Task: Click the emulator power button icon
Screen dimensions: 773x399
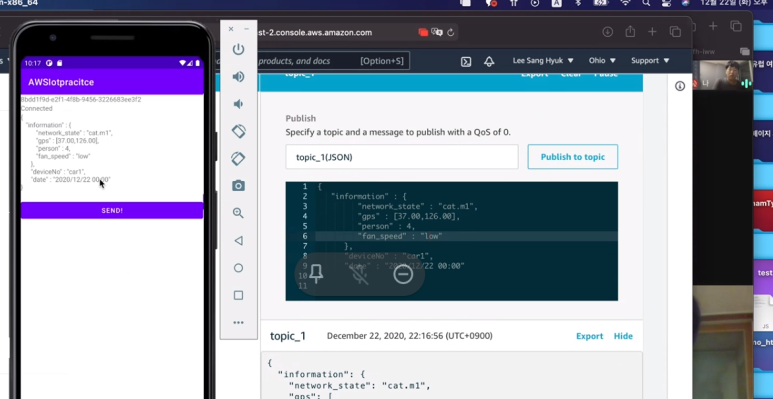Action: click(239, 49)
